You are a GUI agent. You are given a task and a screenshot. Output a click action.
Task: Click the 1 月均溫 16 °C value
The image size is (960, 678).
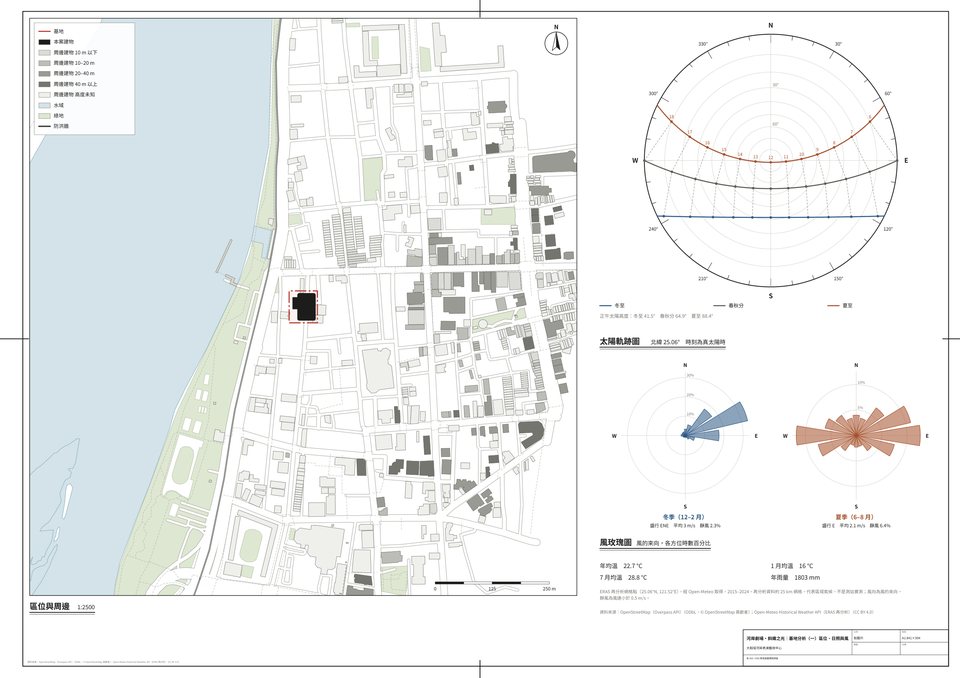click(792, 566)
